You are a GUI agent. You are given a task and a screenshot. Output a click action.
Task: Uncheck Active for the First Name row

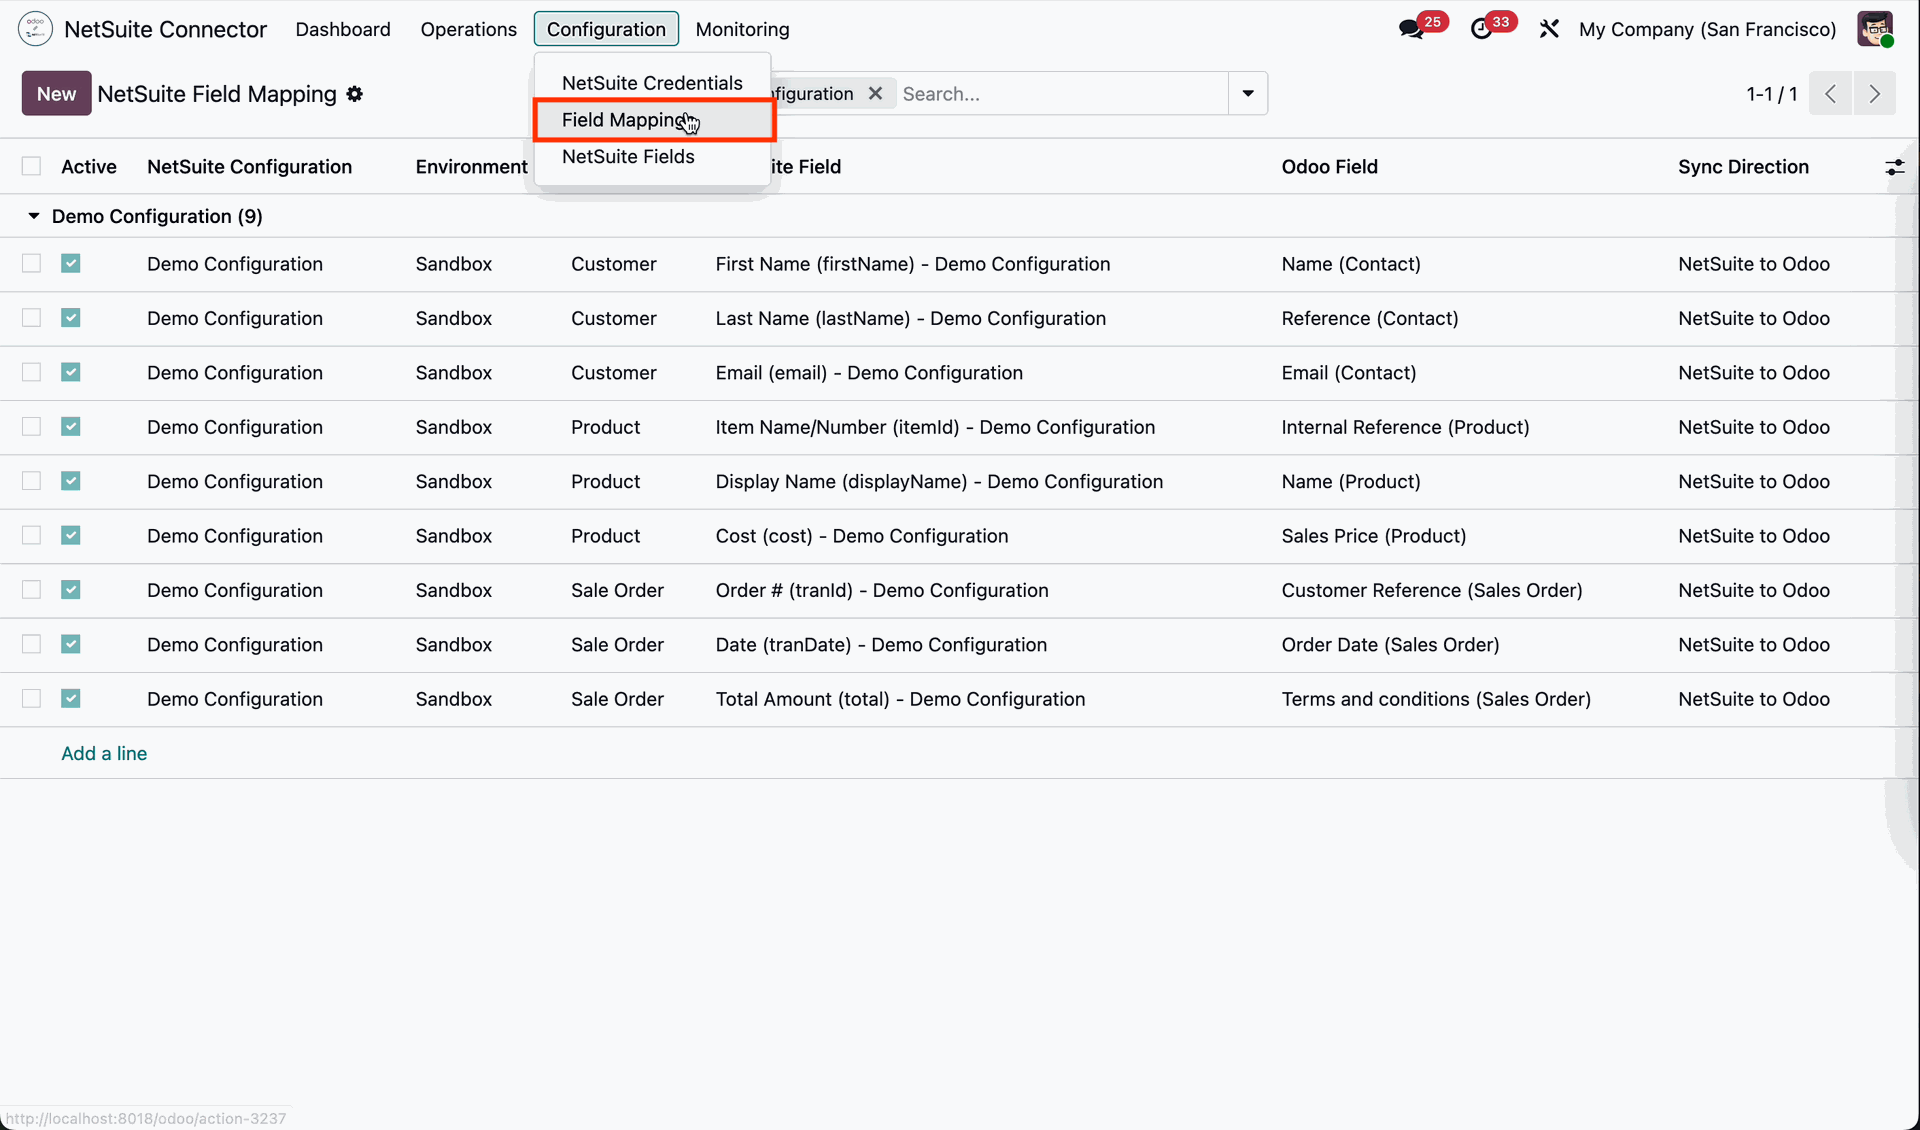[x=70, y=263]
